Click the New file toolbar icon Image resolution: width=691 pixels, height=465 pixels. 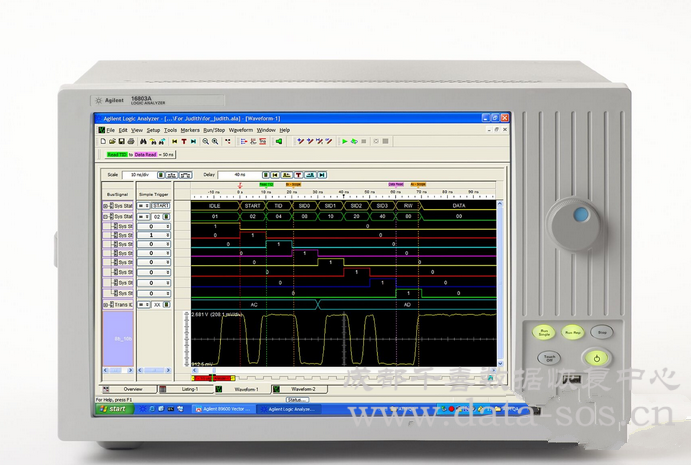tap(101, 142)
